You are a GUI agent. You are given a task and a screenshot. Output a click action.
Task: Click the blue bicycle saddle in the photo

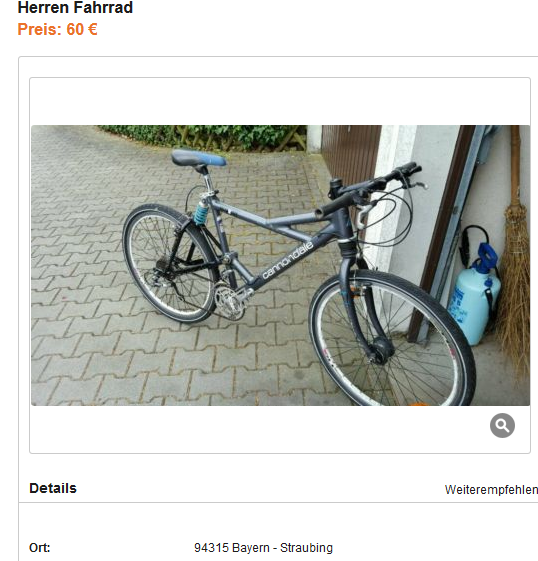(x=199, y=158)
